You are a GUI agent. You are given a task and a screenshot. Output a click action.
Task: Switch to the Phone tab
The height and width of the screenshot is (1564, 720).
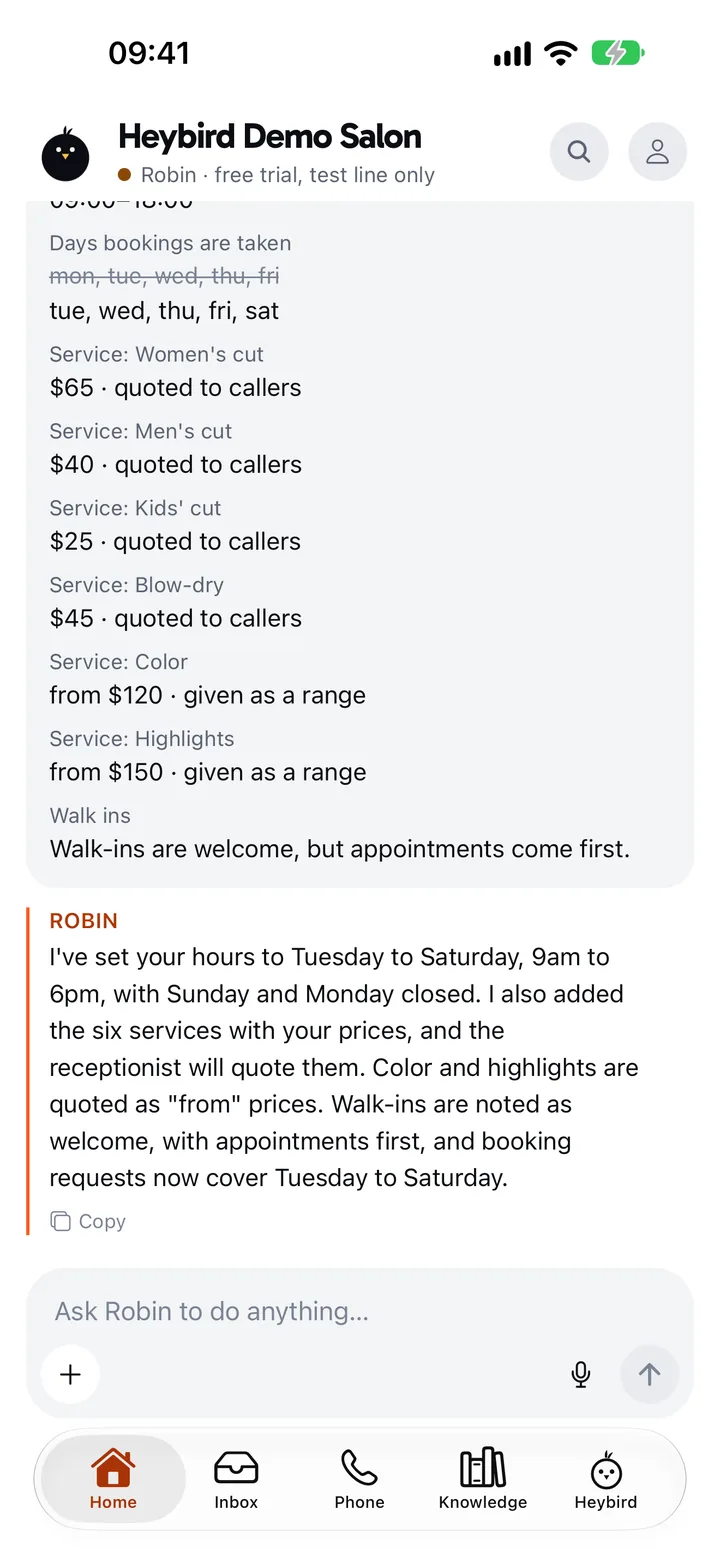click(x=359, y=1479)
